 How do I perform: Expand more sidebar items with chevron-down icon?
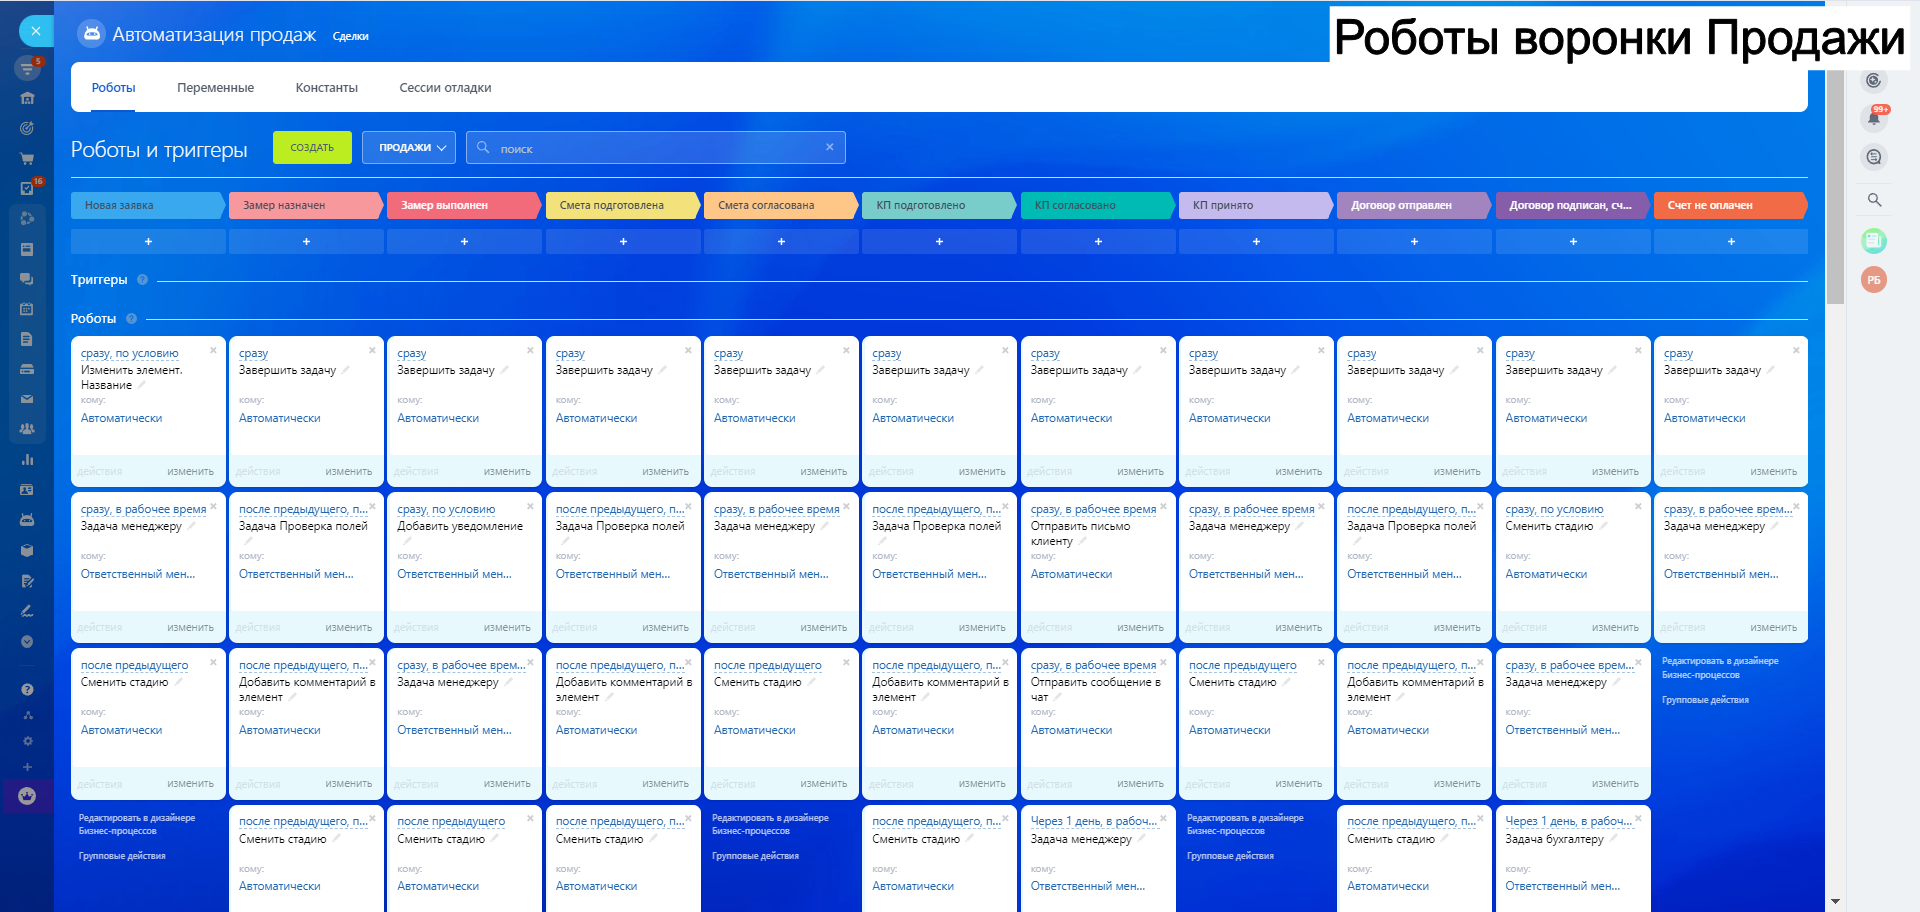click(27, 641)
